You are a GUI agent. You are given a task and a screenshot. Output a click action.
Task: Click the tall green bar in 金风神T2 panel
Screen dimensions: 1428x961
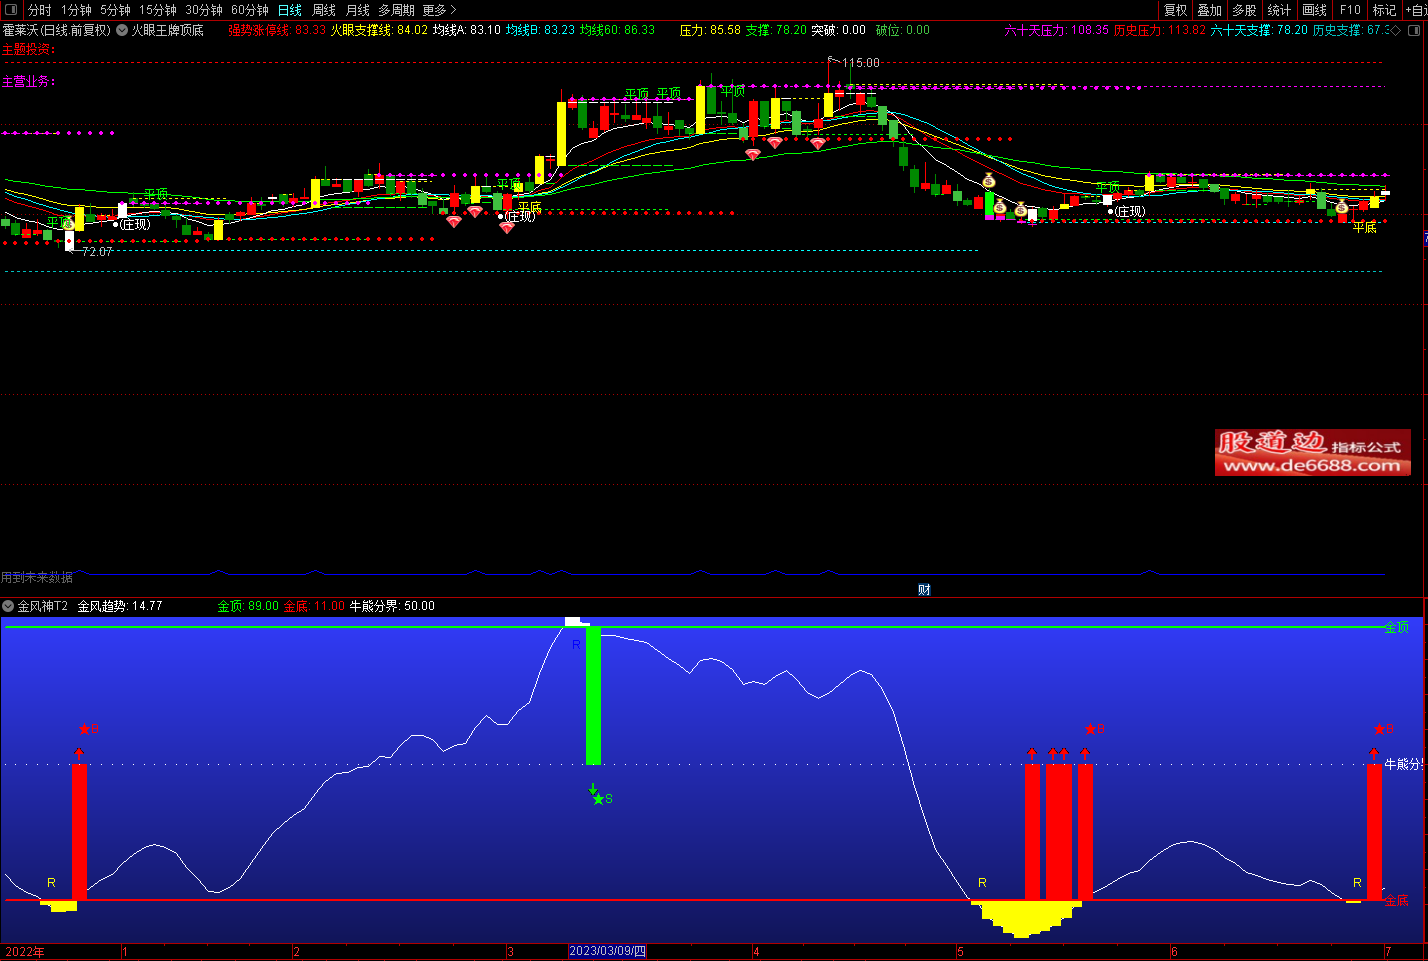coord(593,695)
